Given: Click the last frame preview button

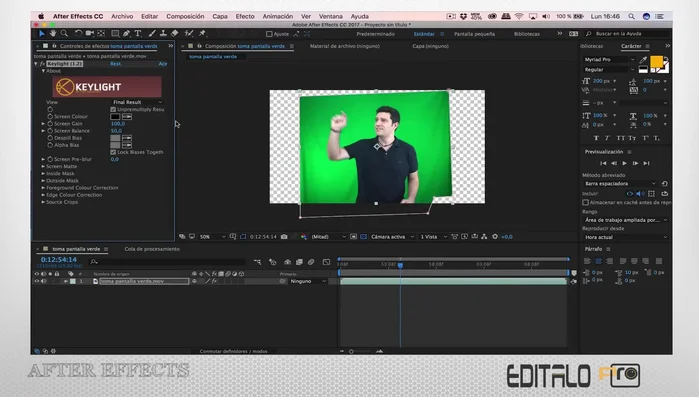Looking at the screenshot, I should [646, 164].
